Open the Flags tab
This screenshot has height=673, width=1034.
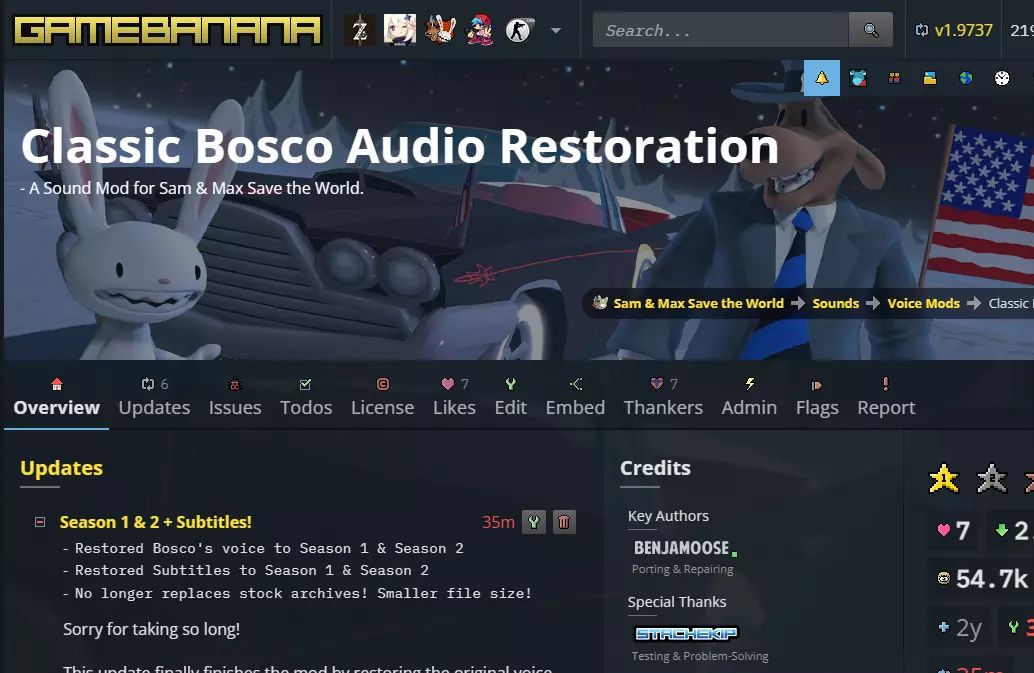(x=817, y=397)
